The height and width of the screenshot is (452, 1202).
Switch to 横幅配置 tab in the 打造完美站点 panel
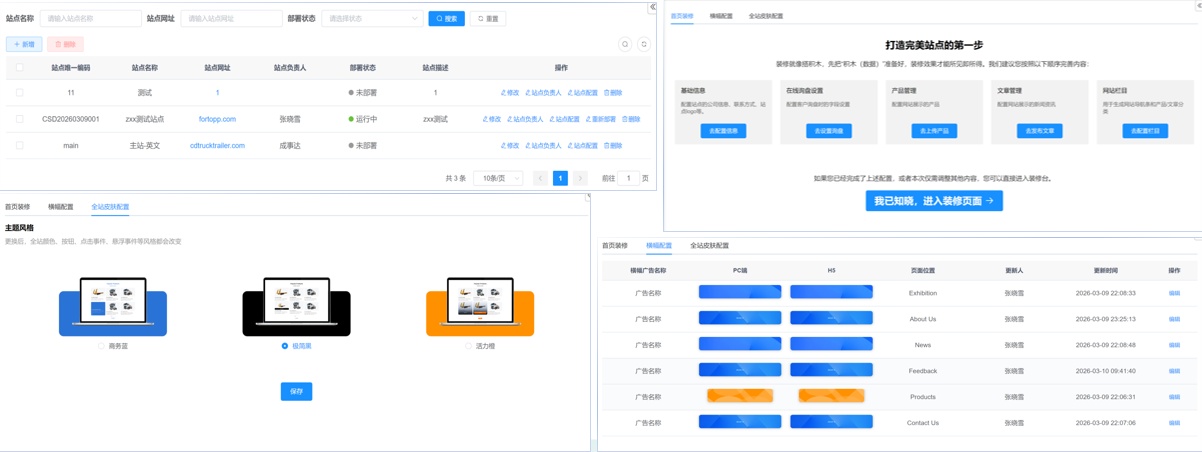(721, 16)
